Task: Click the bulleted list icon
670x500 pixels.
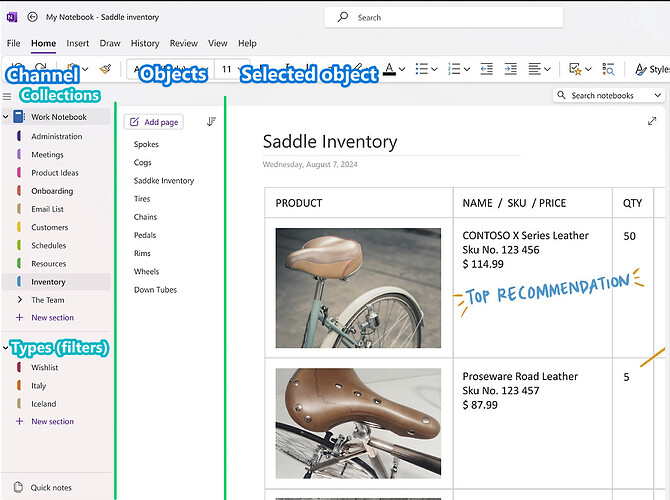Action: point(421,69)
